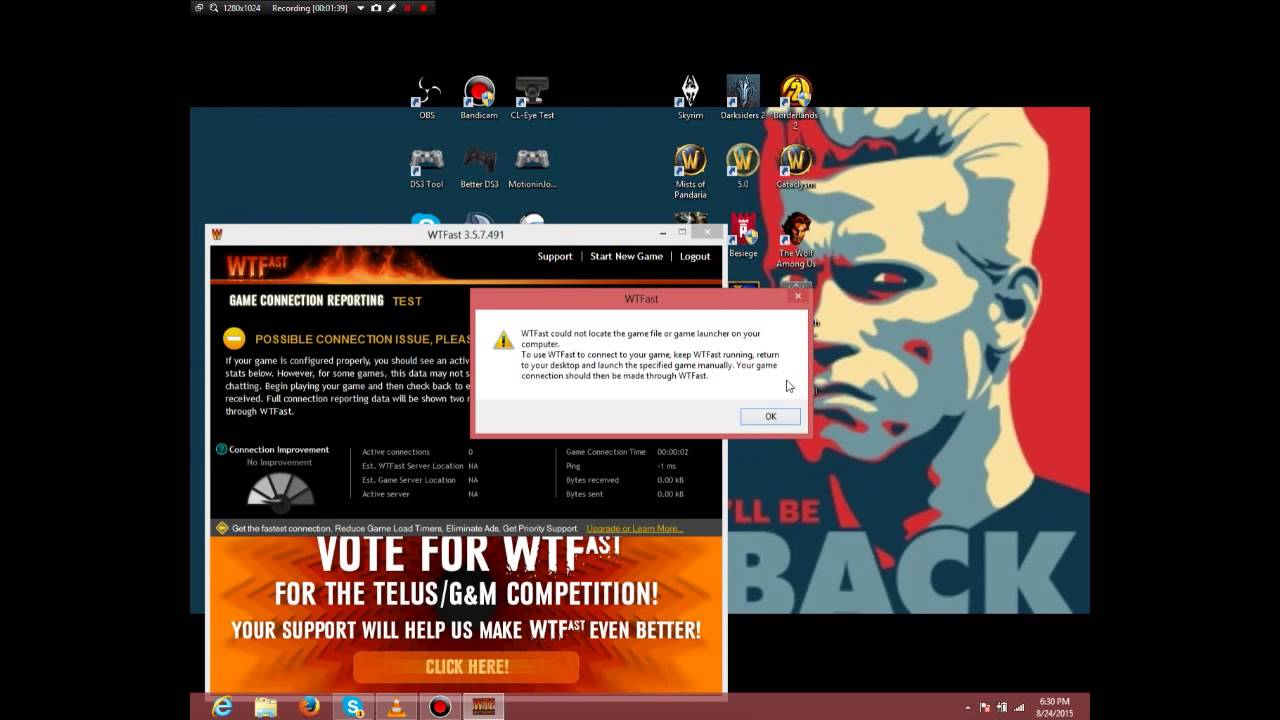This screenshot has width=1280, height=720.
Task: Click the pencil draw icon in recording bar
Action: click(x=391, y=8)
